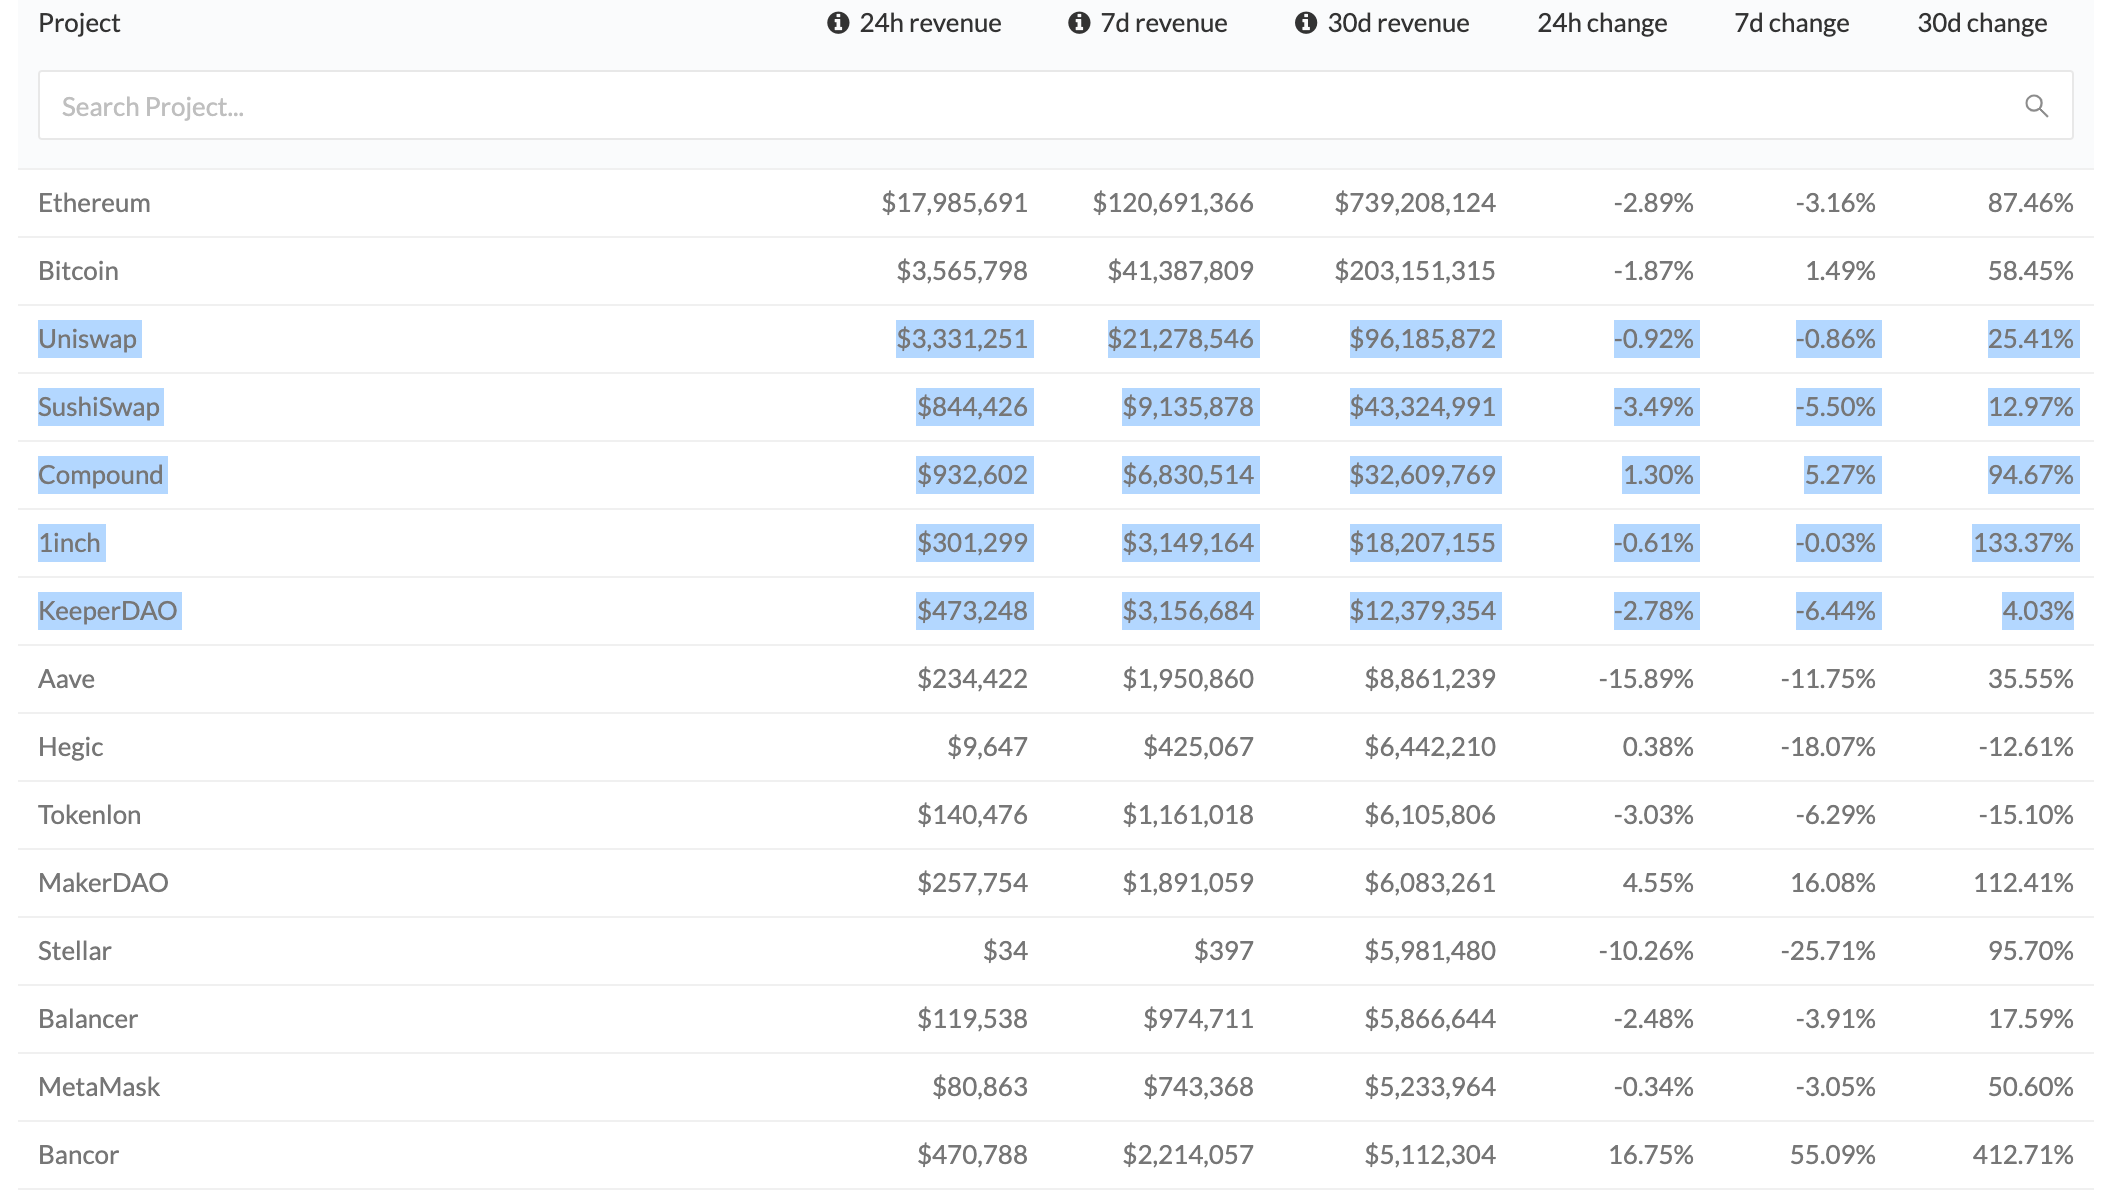Sort by 7d revenue column header

tap(1163, 23)
